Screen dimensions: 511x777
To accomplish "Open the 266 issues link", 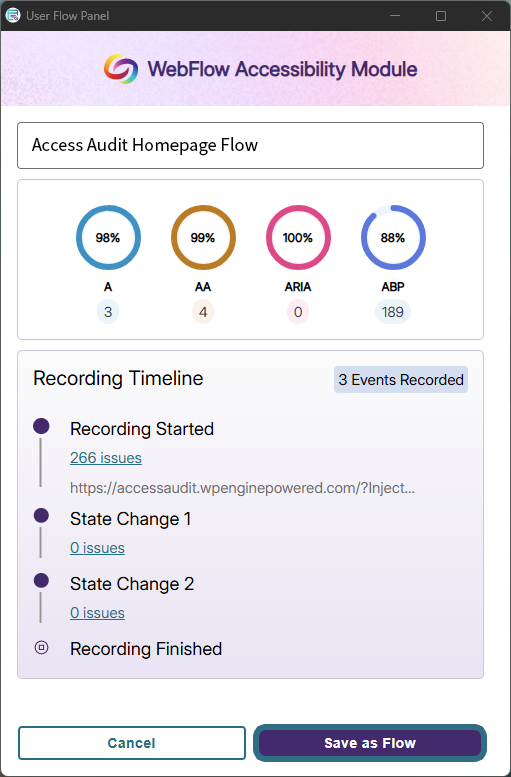I will 106,458.
